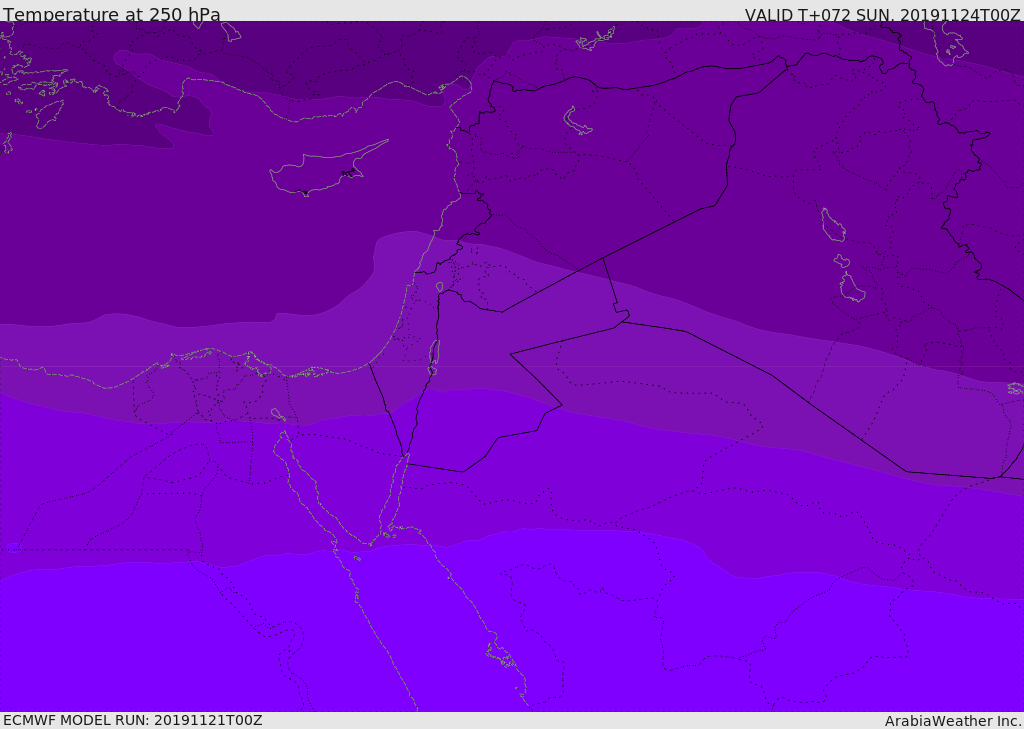Select Lake Tharthar in central Iraq
The height and width of the screenshot is (729, 1024).
click(x=832, y=225)
